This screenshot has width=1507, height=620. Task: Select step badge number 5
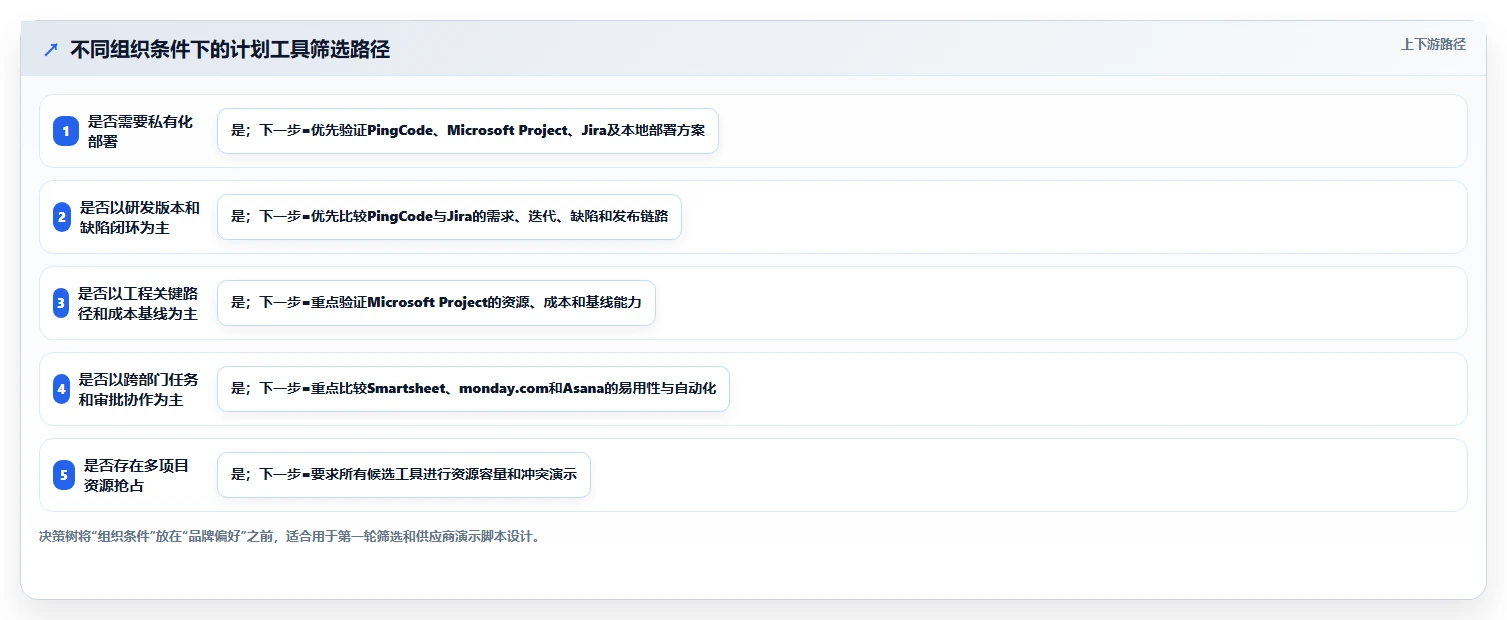pos(64,475)
